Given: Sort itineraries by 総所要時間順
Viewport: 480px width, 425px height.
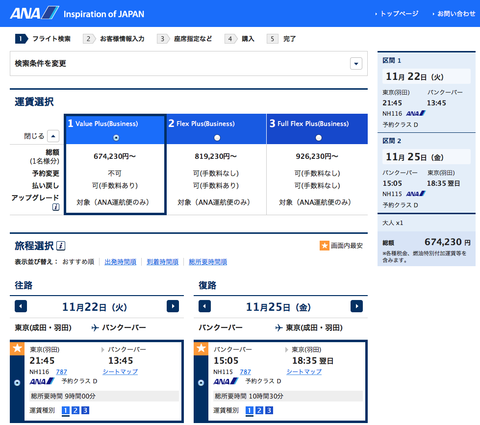Looking at the screenshot, I should click(x=208, y=262).
